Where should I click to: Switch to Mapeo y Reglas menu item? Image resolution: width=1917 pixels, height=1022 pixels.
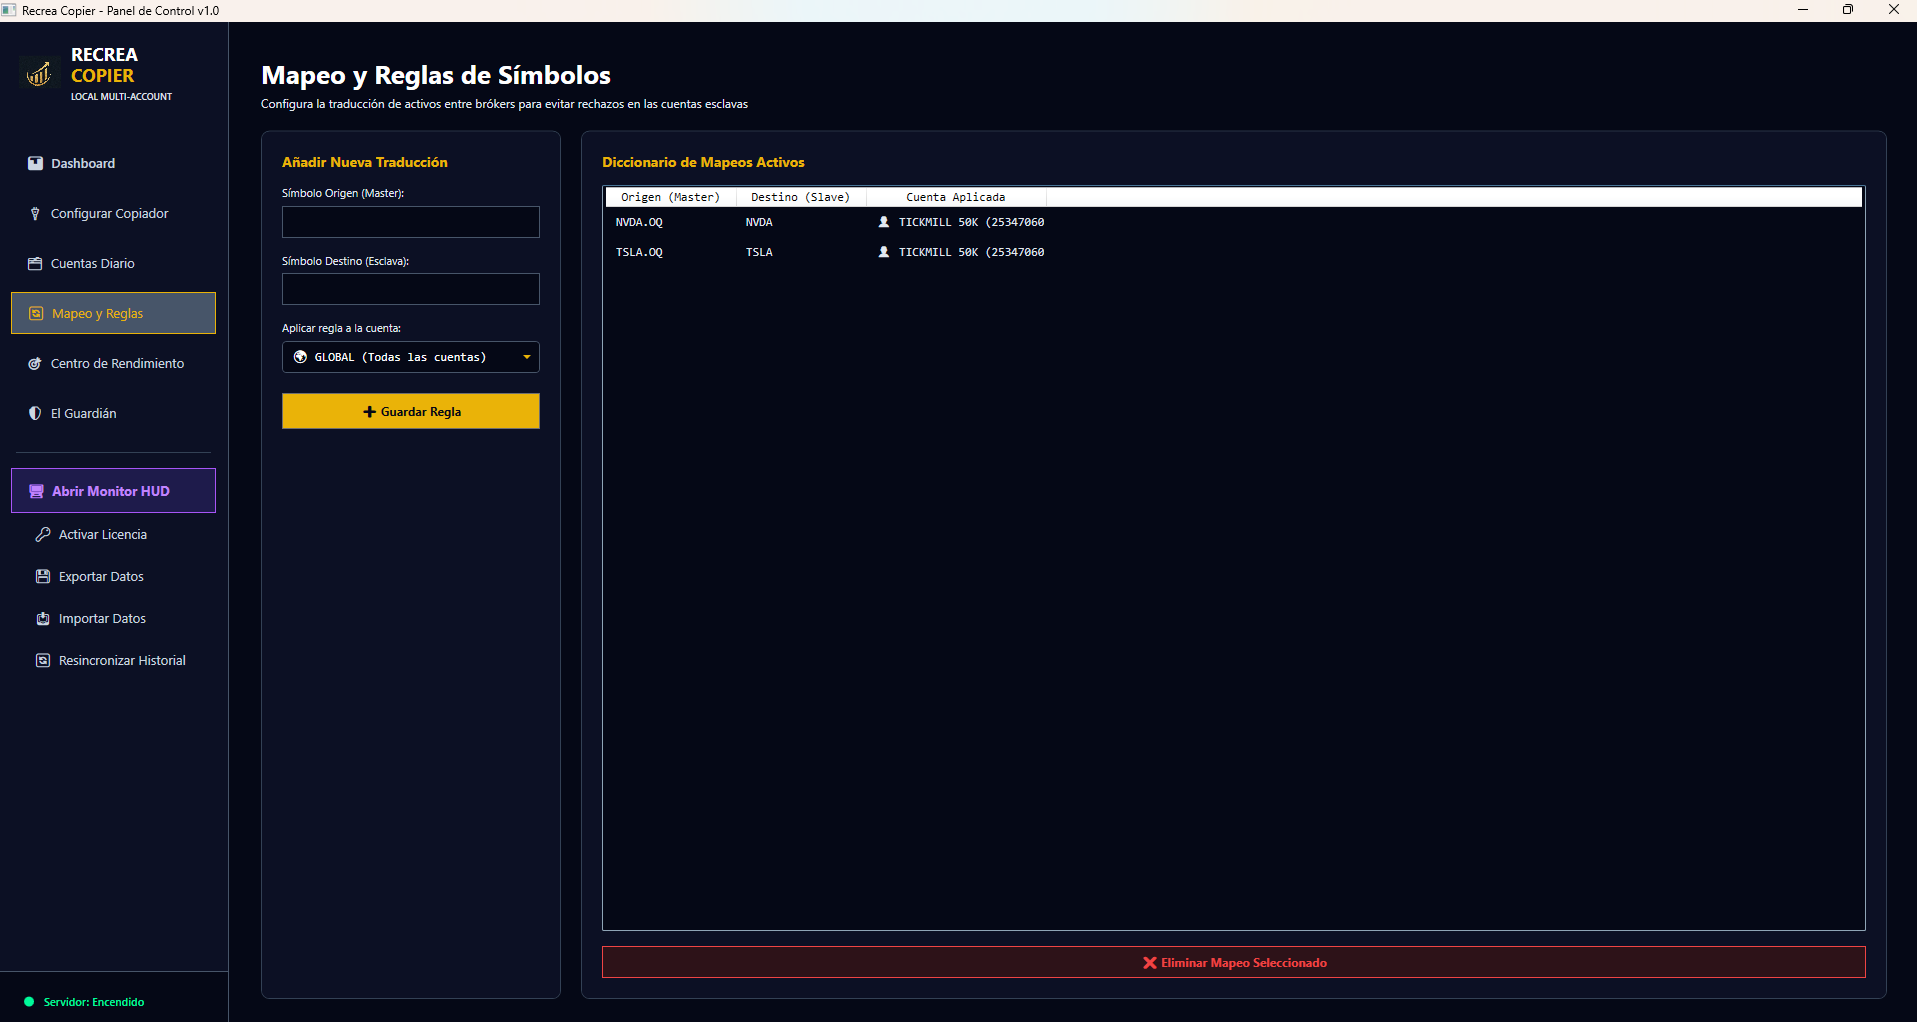coord(113,313)
